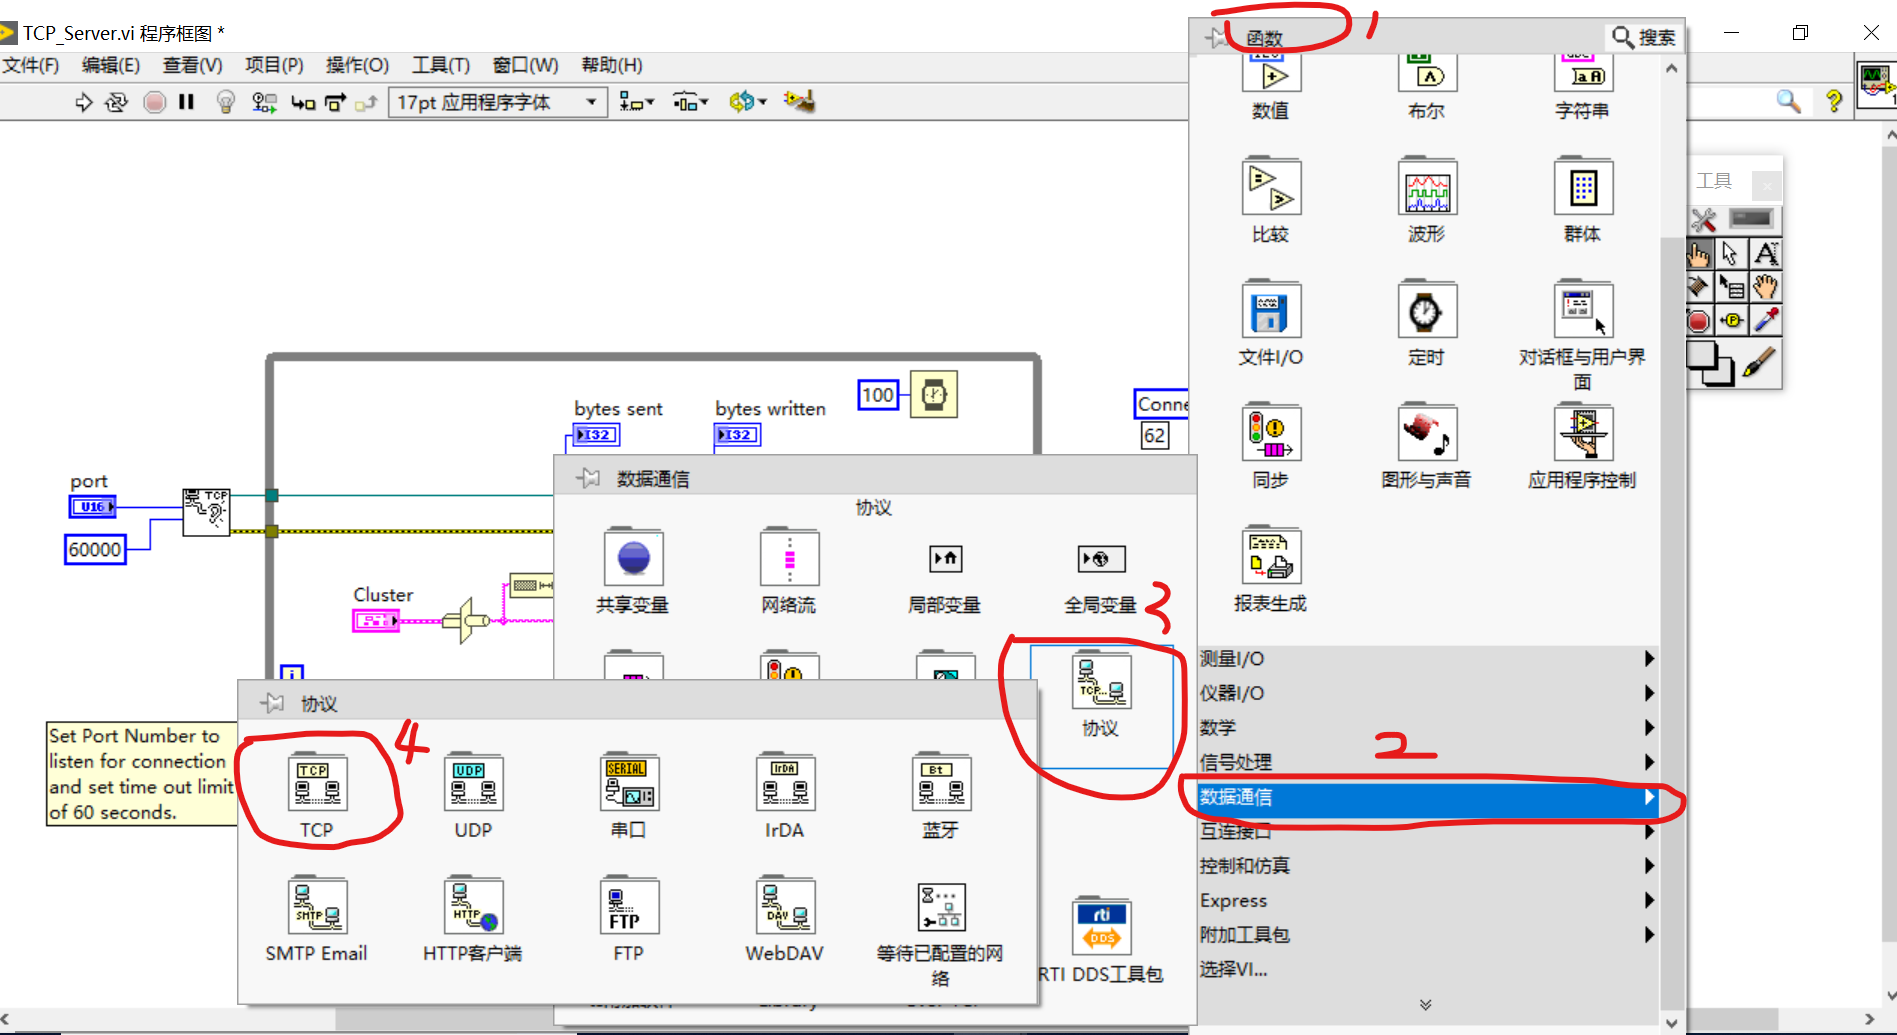Enable highlight execution with the lightbulb
Viewport: 1897px width, 1035px height.
(226, 101)
